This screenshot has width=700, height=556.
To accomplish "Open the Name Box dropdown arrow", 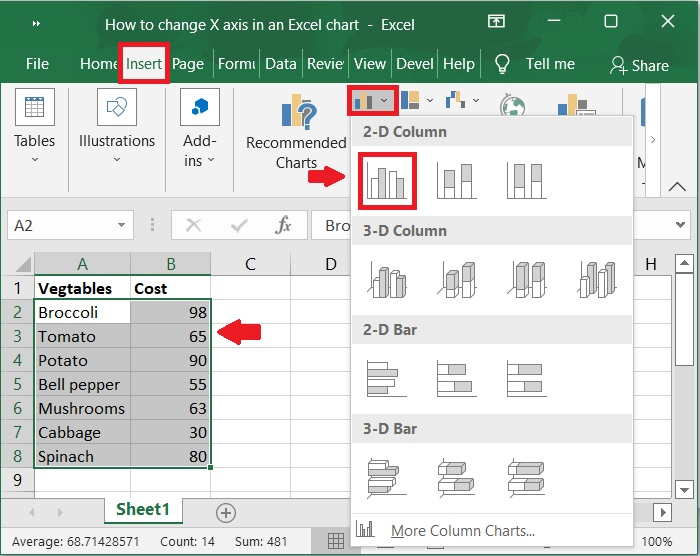I will (121, 225).
